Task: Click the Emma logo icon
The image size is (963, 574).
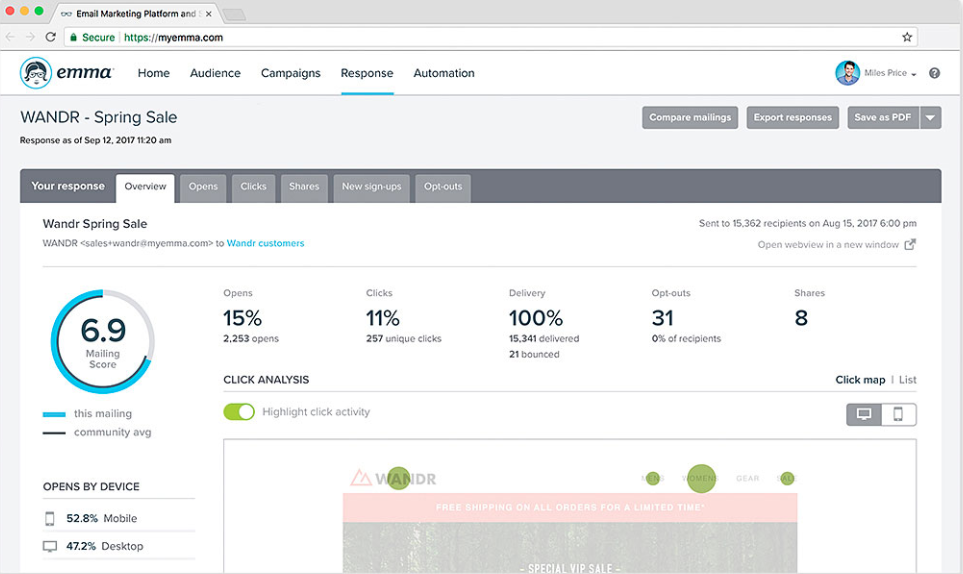Action: (x=36, y=73)
